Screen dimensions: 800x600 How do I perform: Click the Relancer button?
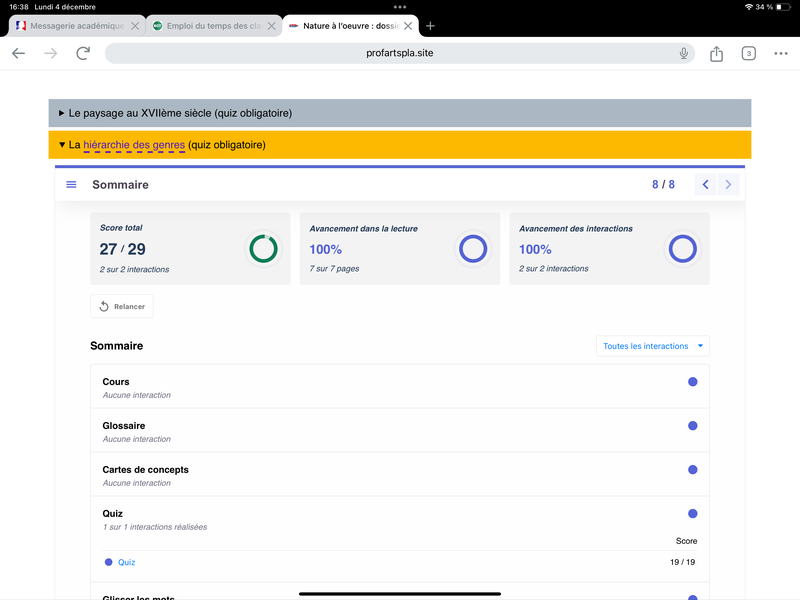click(x=122, y=307)
